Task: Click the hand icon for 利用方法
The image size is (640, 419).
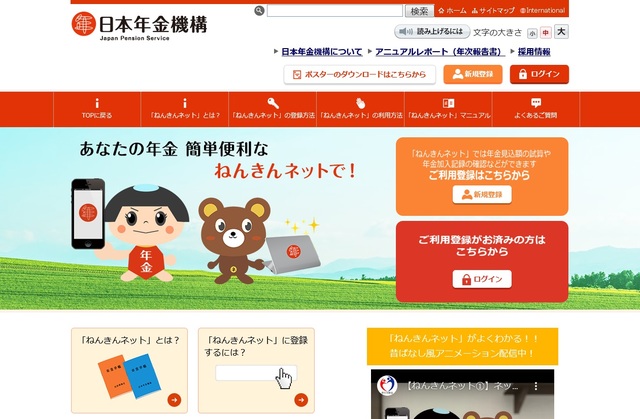Action: click(x=360, y=103)
